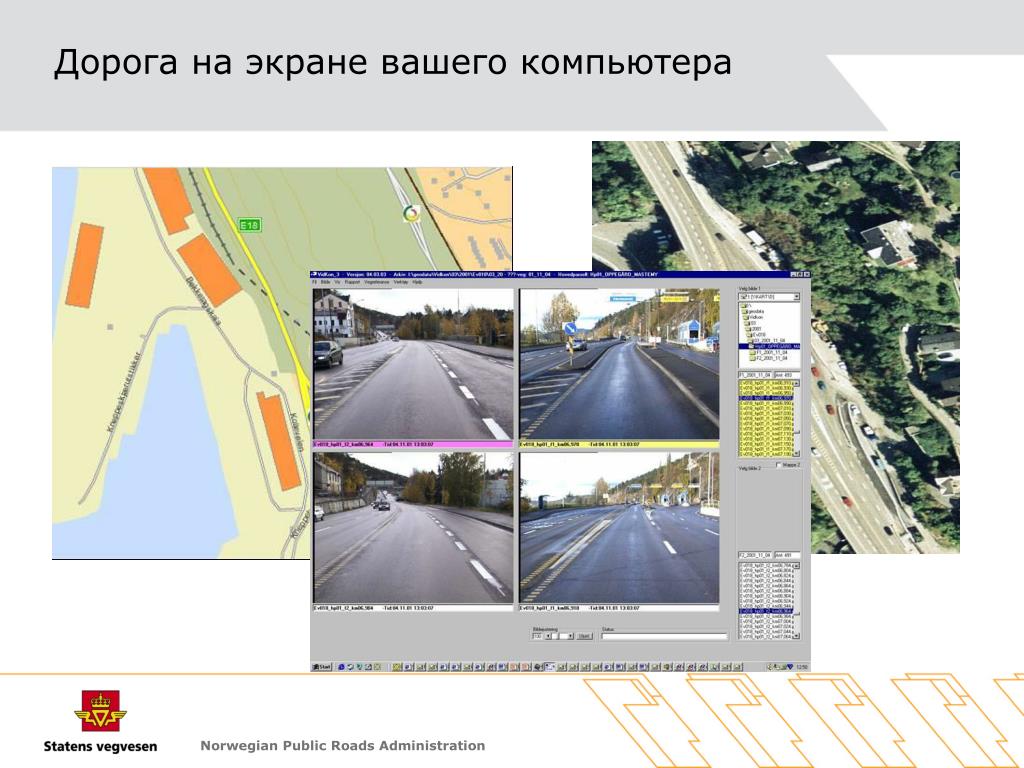The height and width of the screenshot is (768, 1024).
Task: Open the Vegreferanse menu
Action: 376,282
